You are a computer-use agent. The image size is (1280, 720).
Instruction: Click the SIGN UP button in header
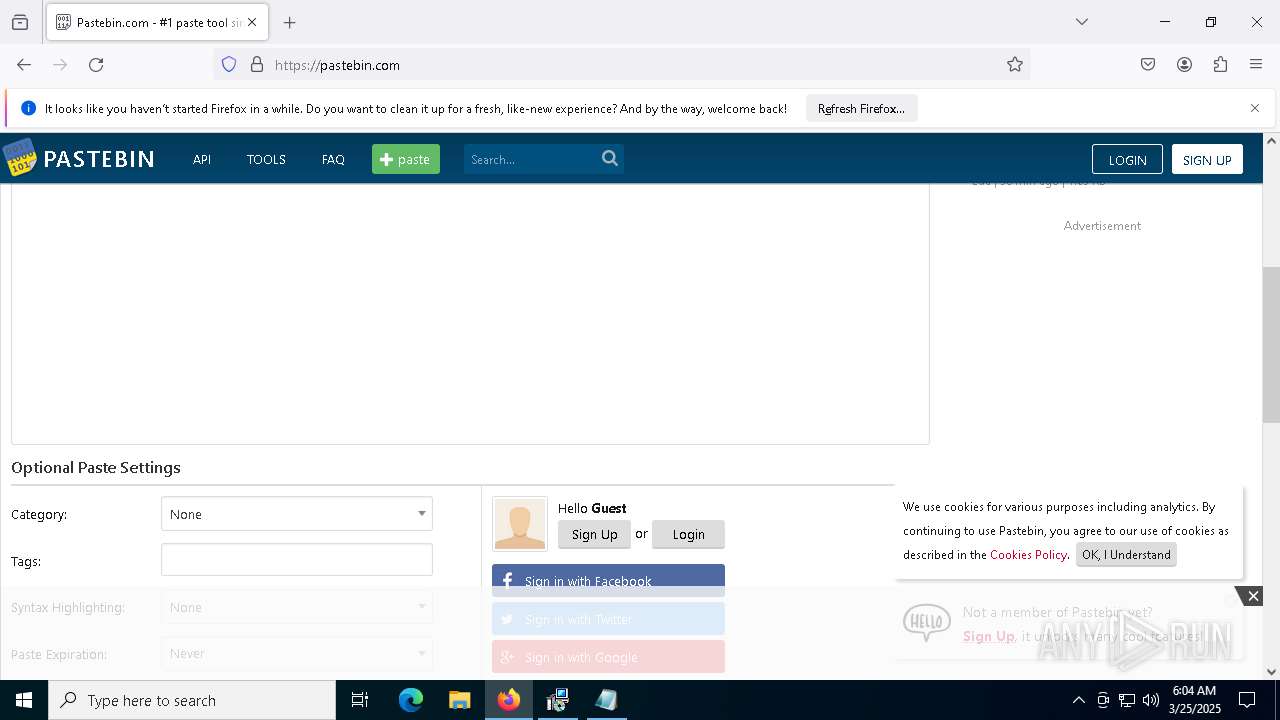pyautogui.click(x=1207, y=160)
